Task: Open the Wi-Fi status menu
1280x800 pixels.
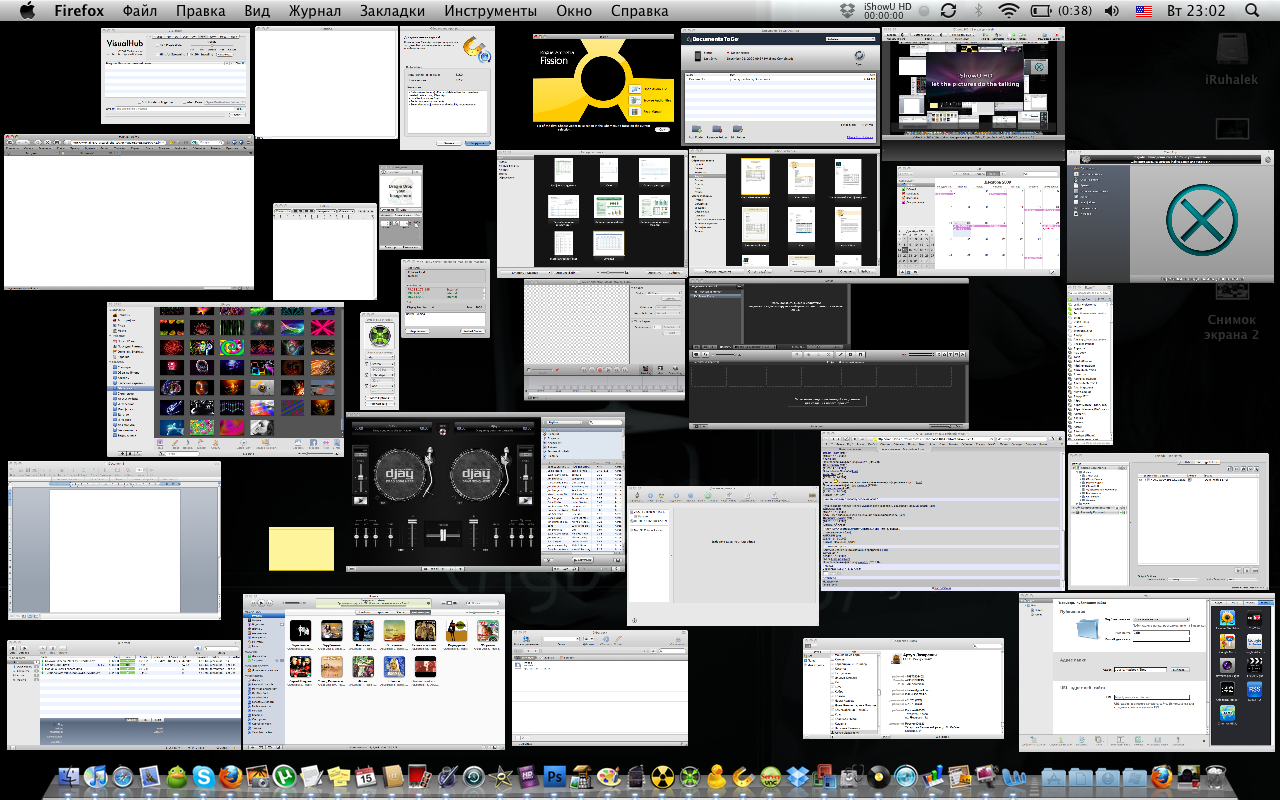Action: coord(1008,11)
